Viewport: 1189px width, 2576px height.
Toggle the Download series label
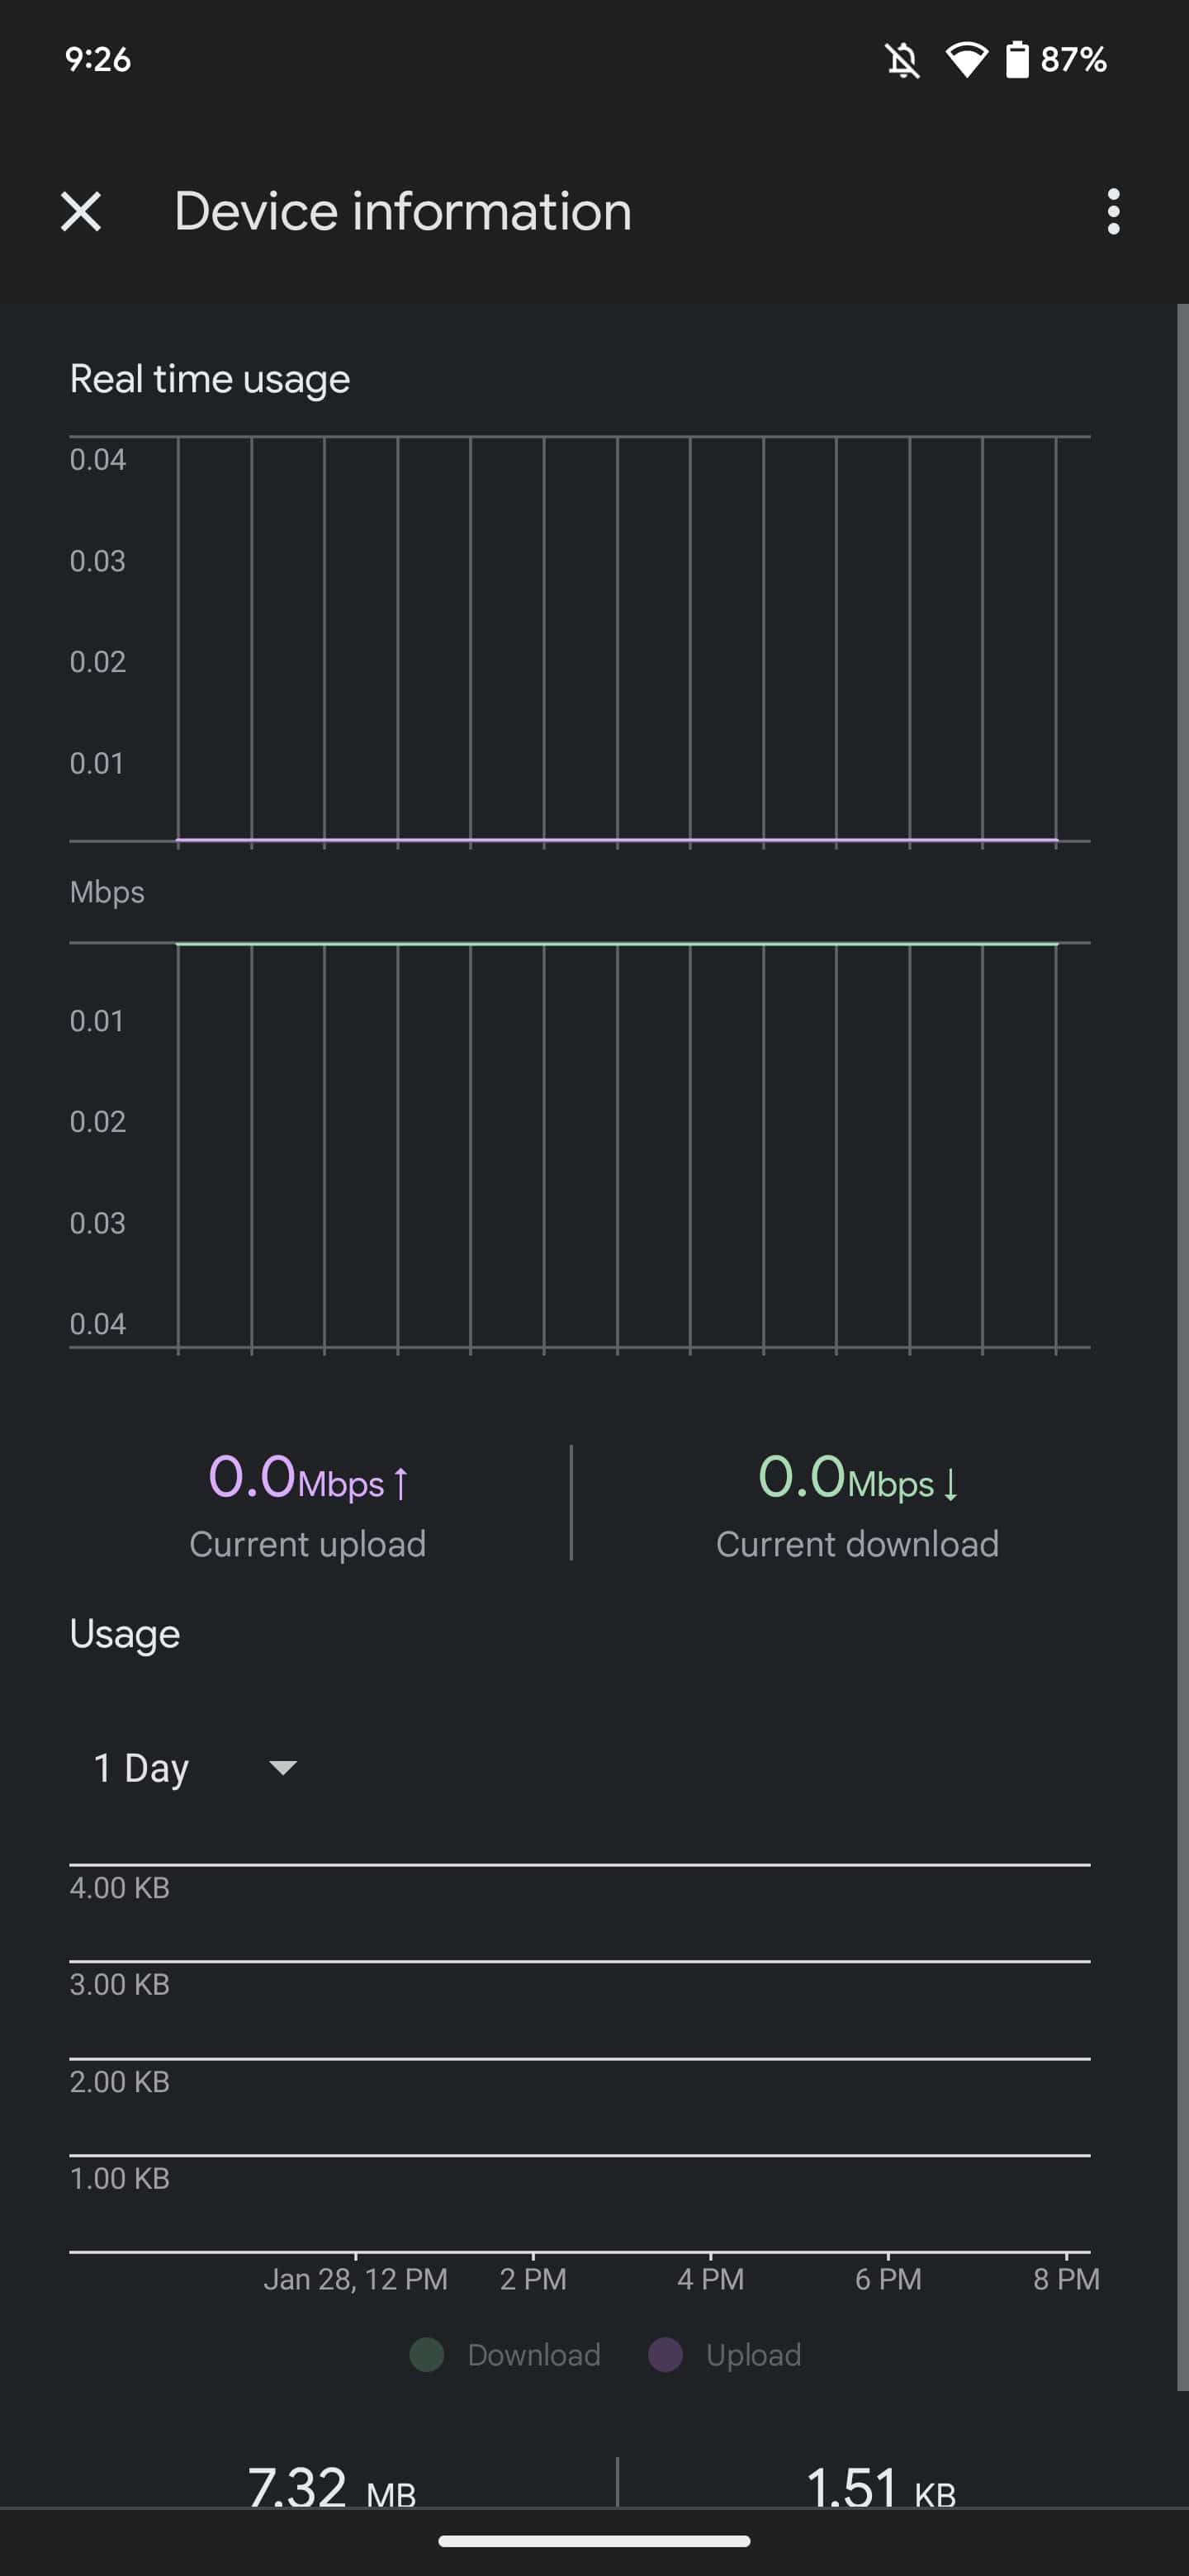click(534, 2355)
